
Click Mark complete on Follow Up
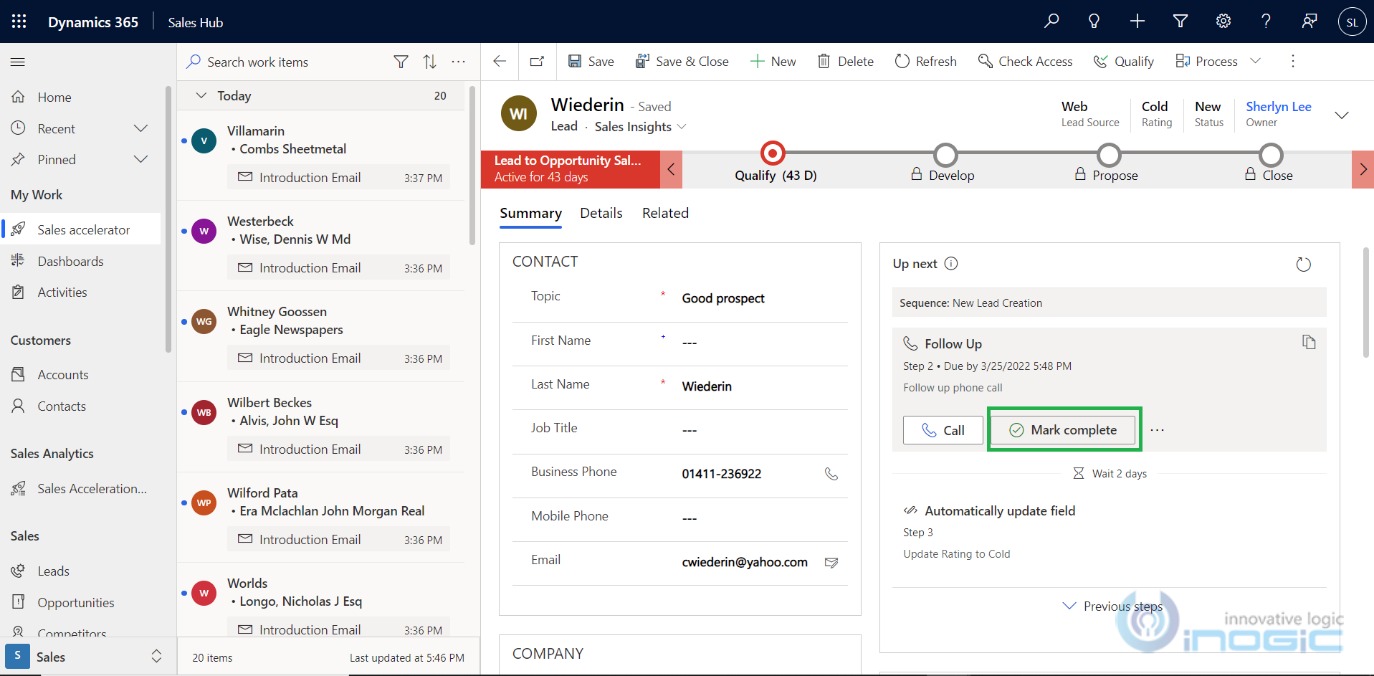click(x=1063, y=430)
